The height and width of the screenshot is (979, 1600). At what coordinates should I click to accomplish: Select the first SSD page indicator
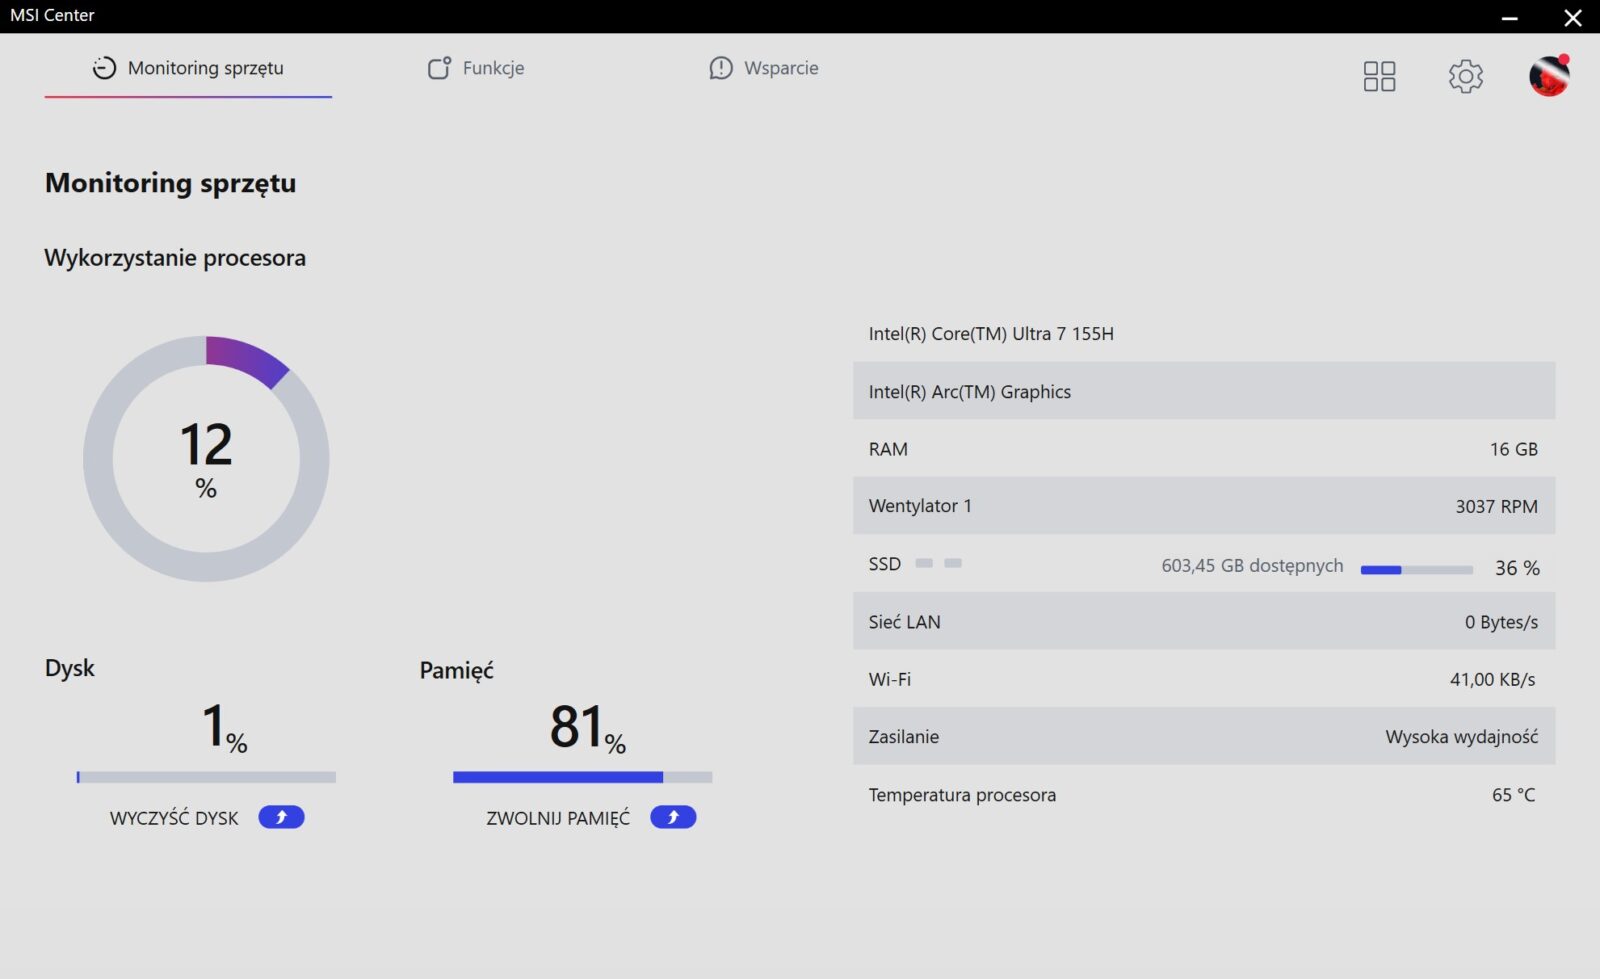pyautogui.click(x=924, y=564)
